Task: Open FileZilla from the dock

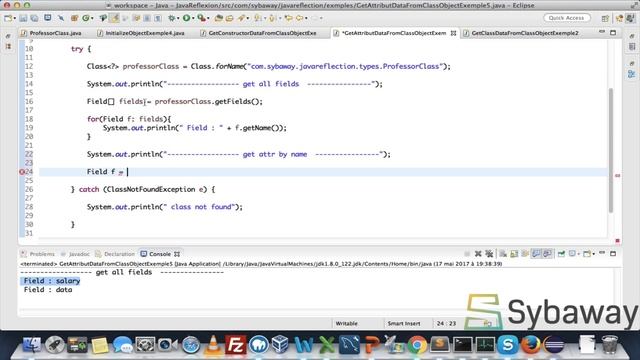Action: click(x=236, y=345)
